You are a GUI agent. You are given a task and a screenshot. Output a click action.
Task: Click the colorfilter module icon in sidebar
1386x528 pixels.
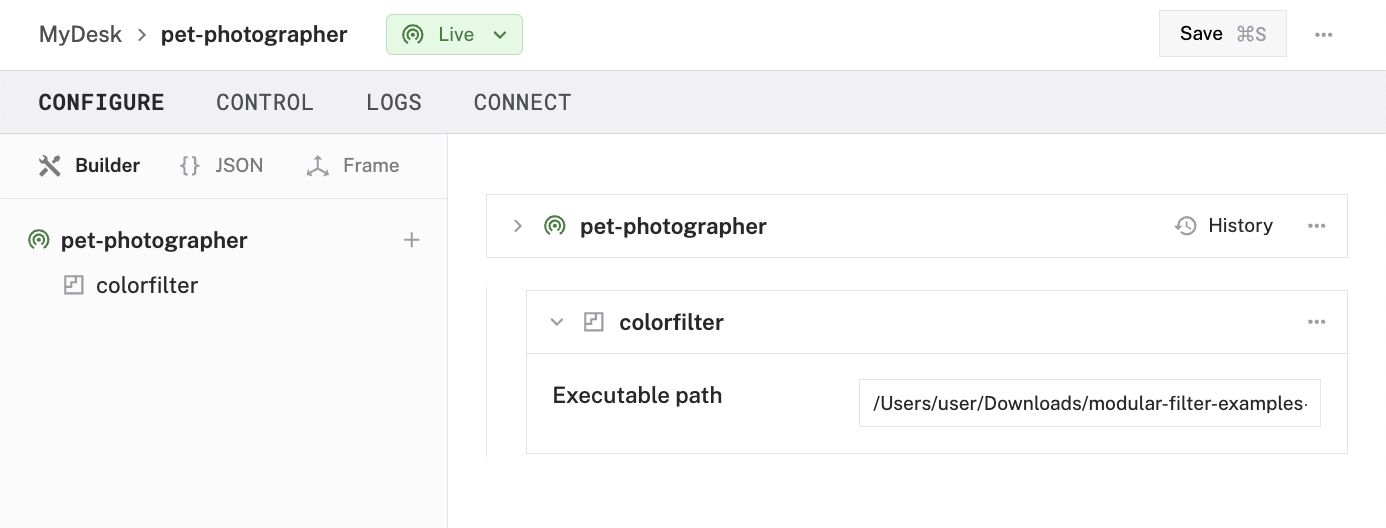coord(73,286)
